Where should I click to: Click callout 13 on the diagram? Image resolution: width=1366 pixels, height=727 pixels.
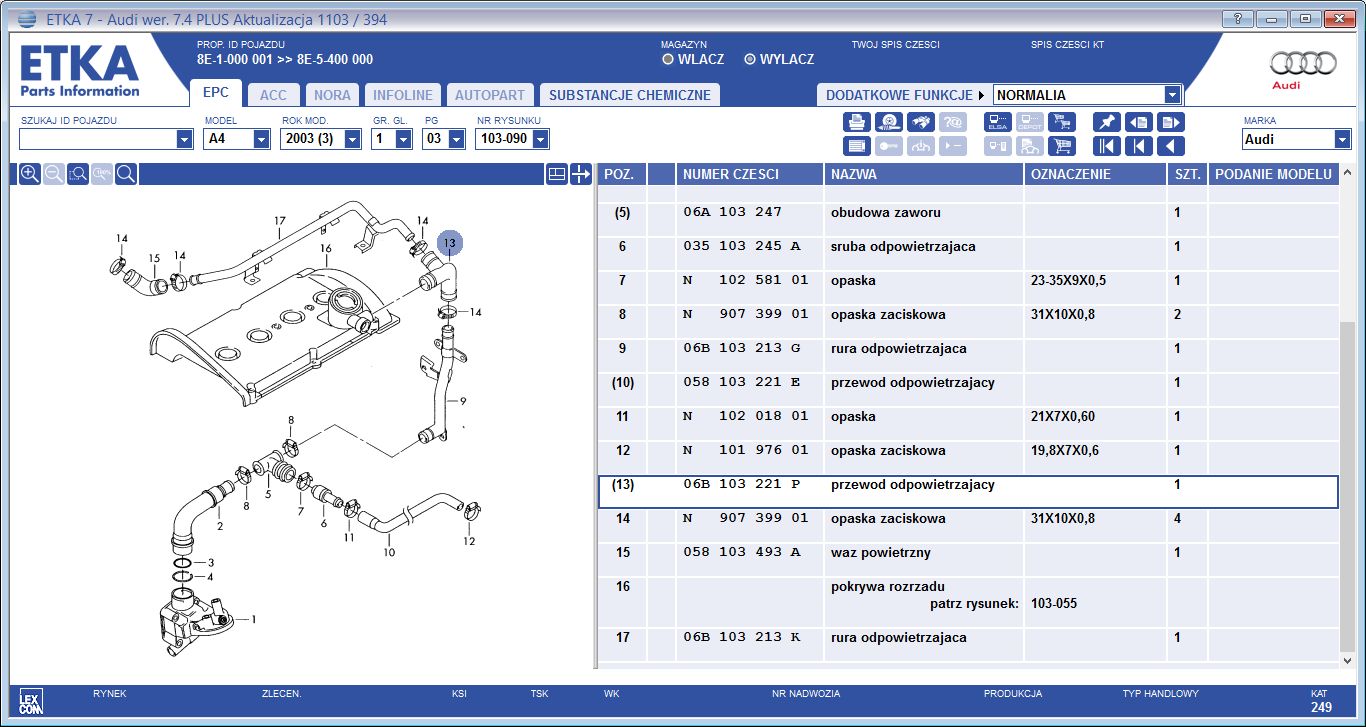click(450, 243)
